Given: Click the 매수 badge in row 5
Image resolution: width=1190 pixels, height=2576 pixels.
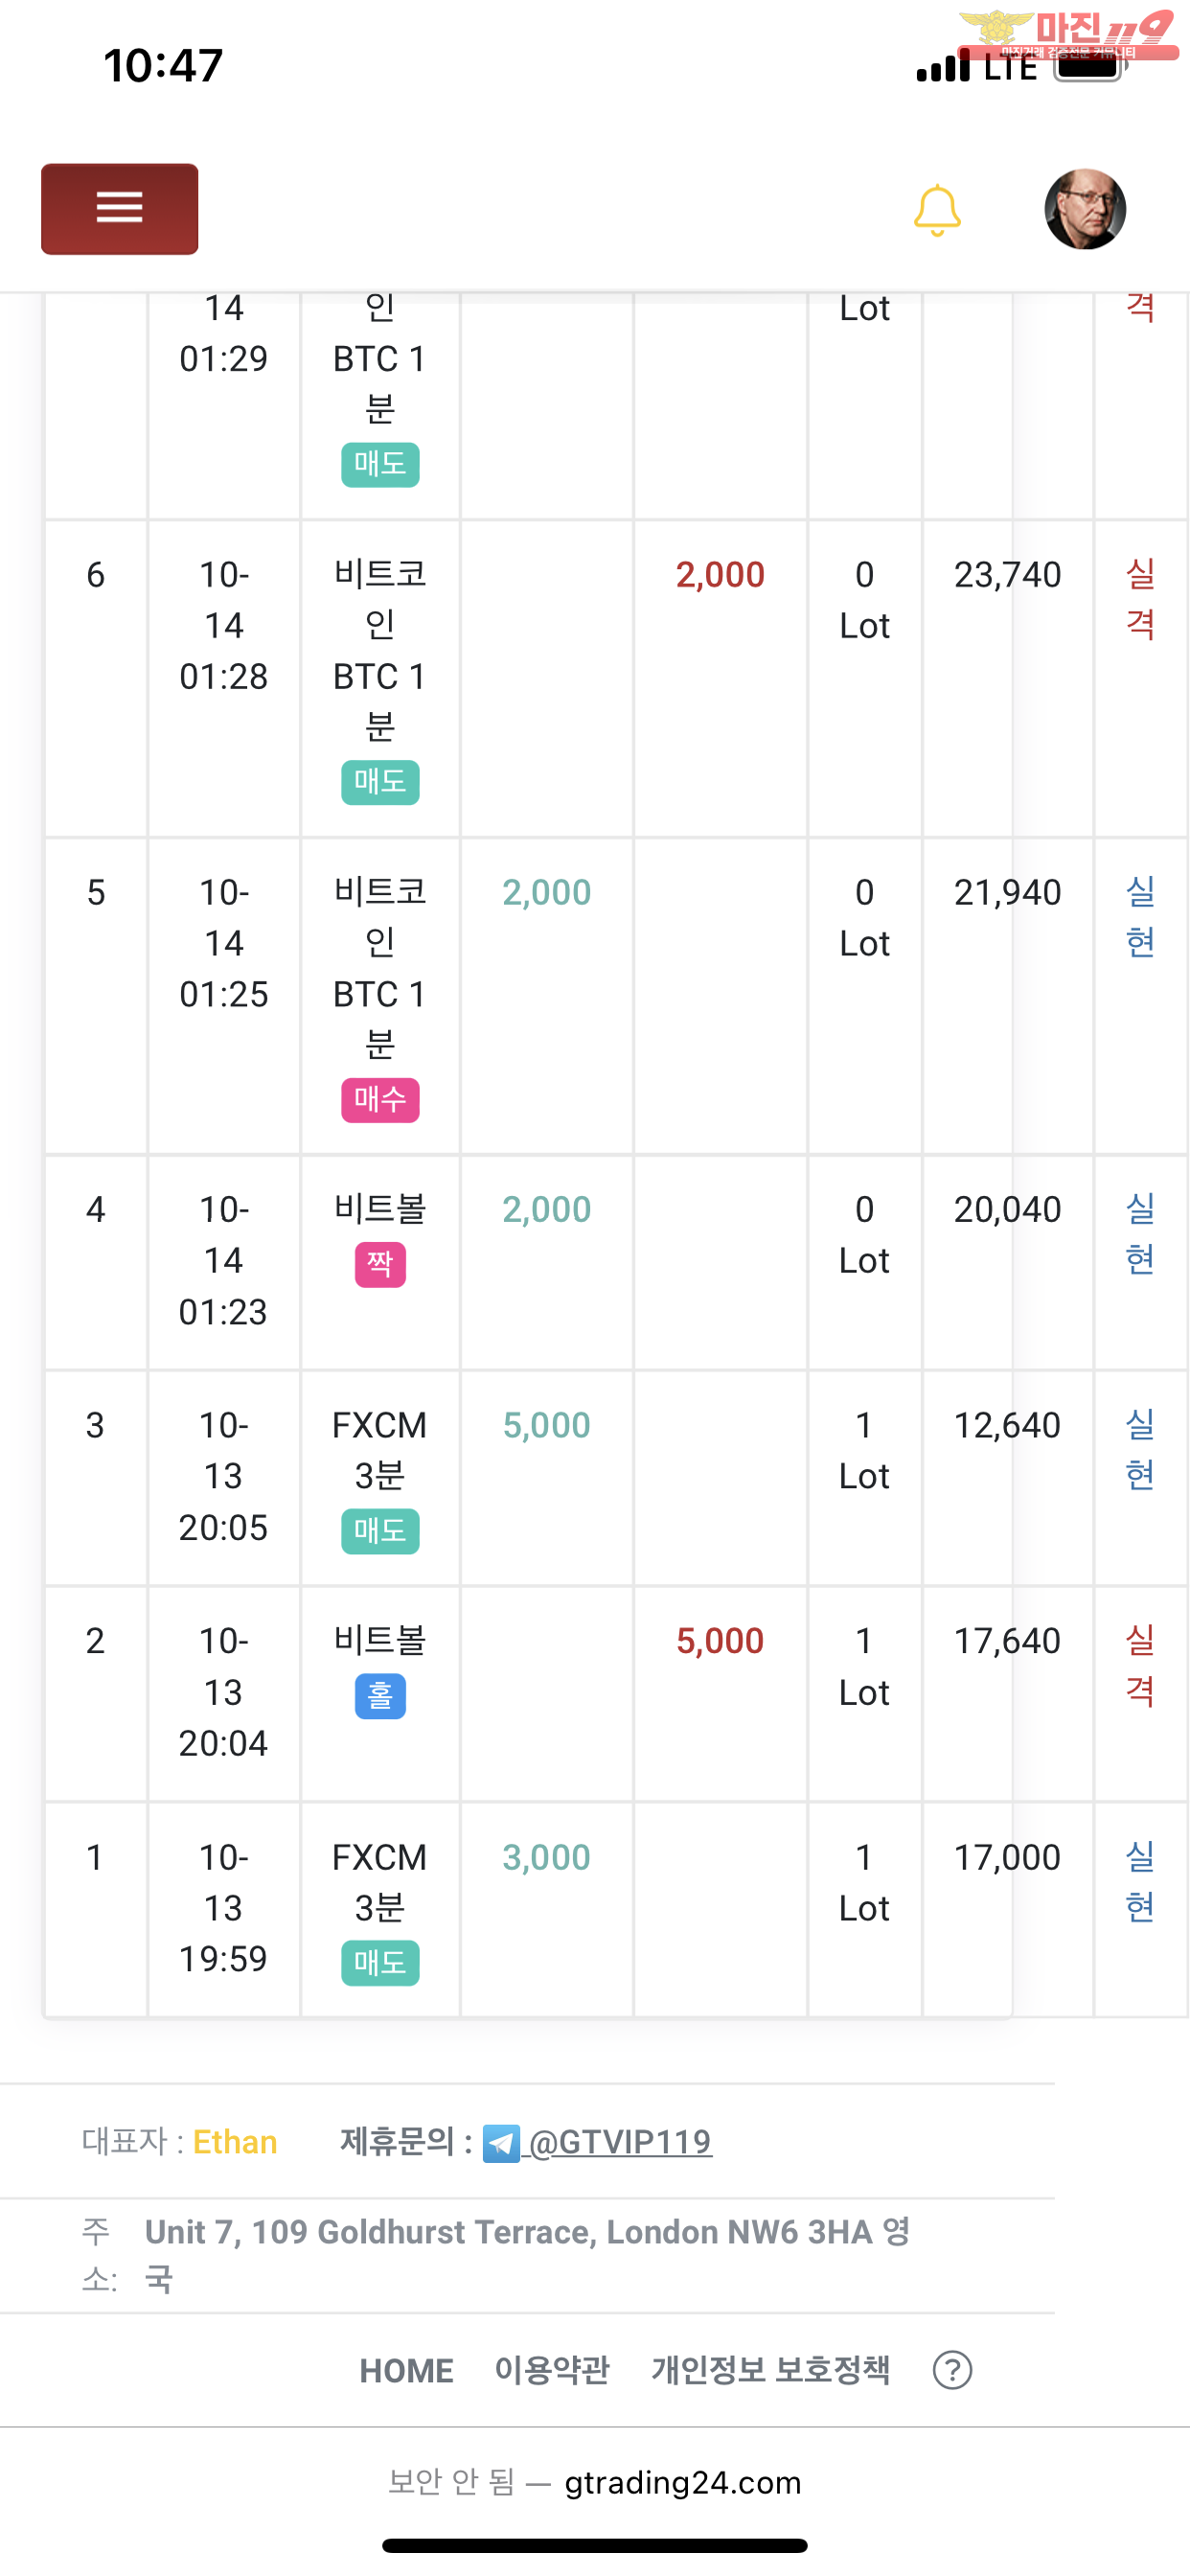Looking at the screenshot, I should tap(380, 1099).
